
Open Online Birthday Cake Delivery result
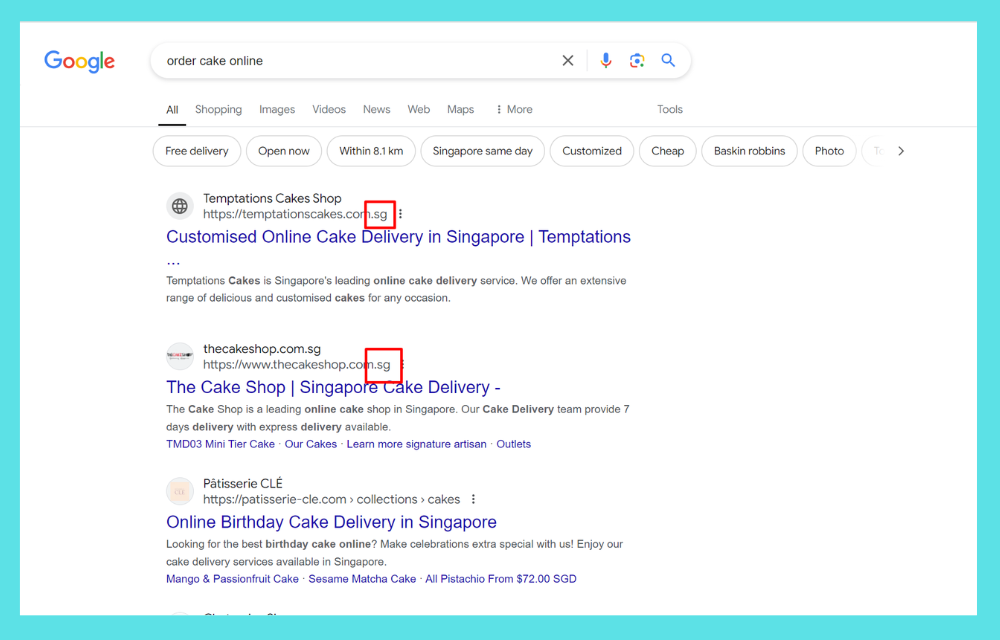(331, 522)
